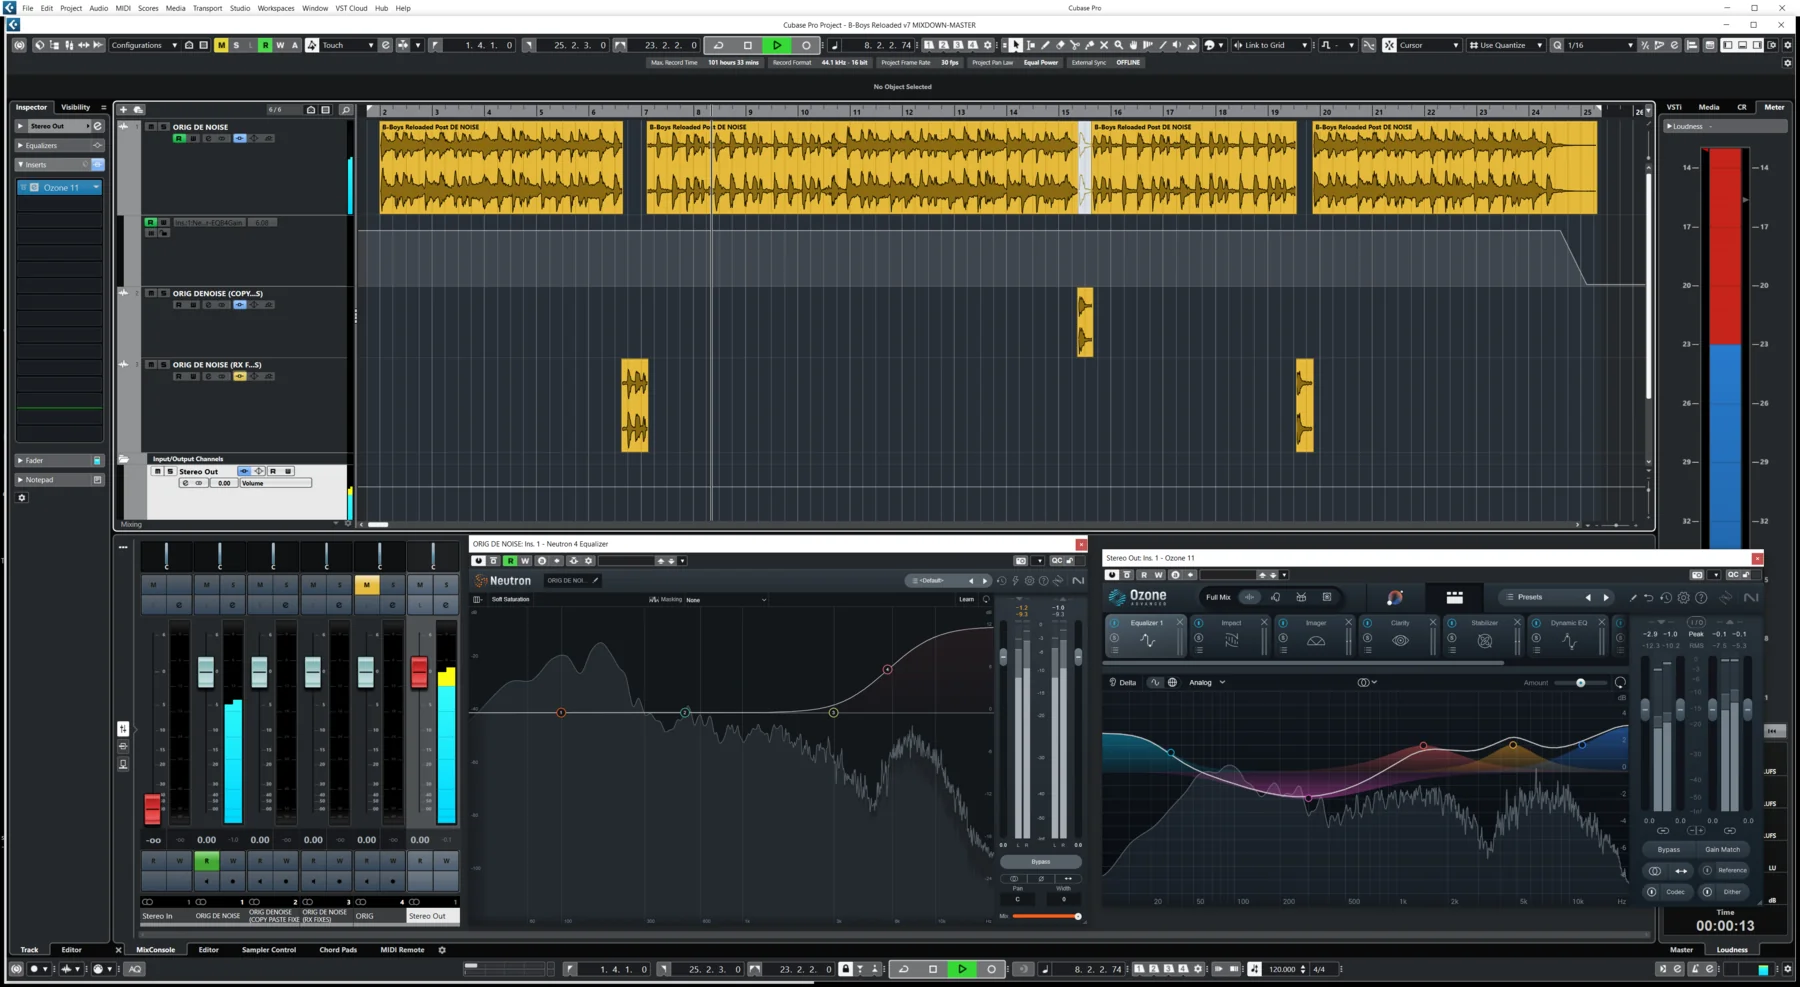Expand the Notepad inspector section
Screen dimensions: 1800x987
59,480
